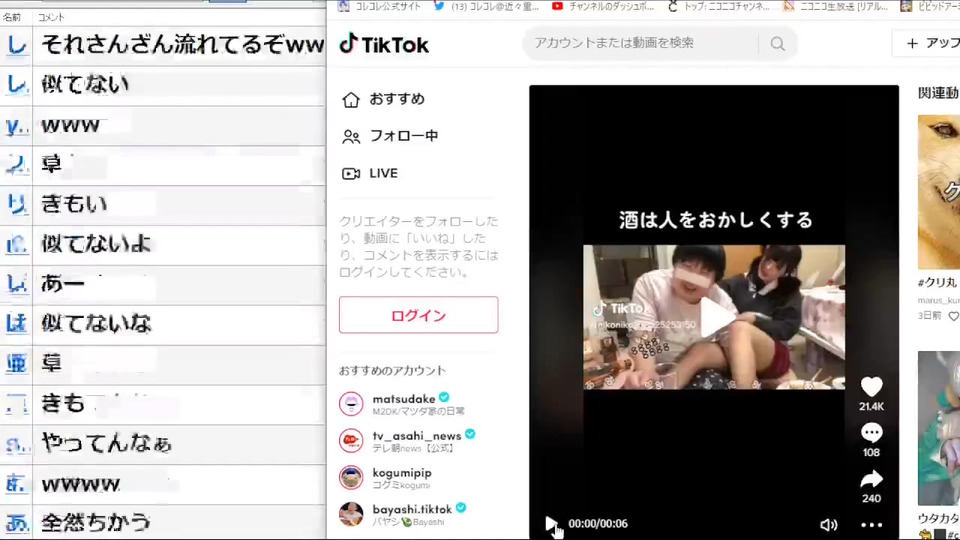Click matsudake profile avatar
The height and width of the screenshot is (540, 960).
coord(351,404)
